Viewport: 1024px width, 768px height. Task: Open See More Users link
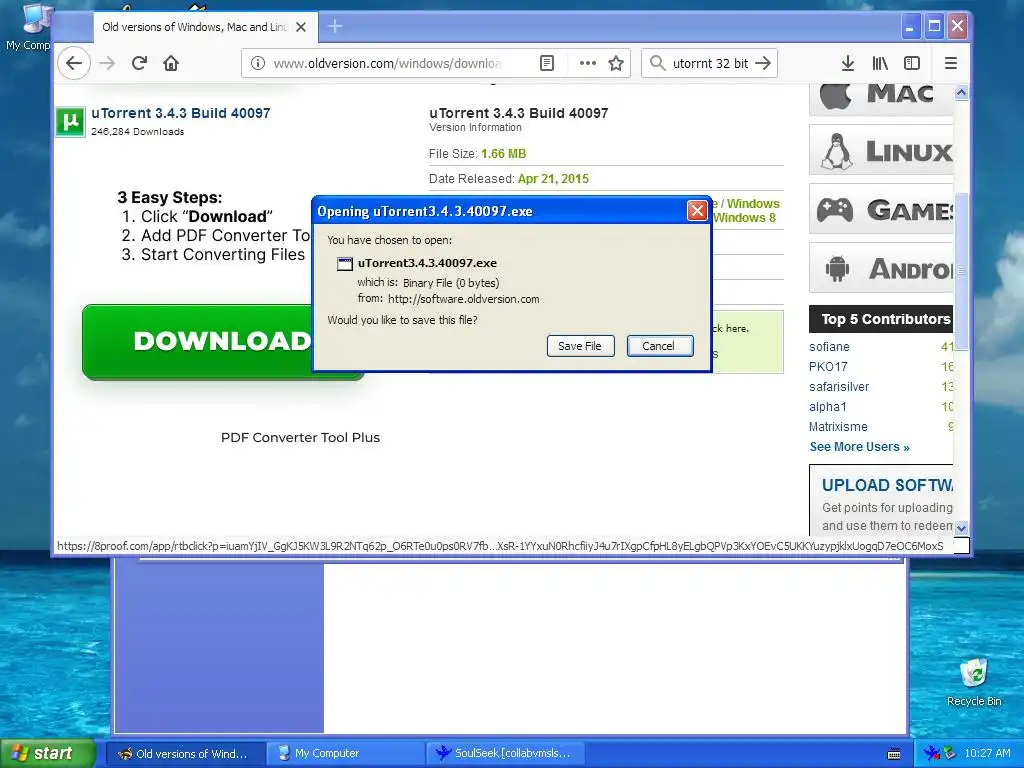[859, 447]
